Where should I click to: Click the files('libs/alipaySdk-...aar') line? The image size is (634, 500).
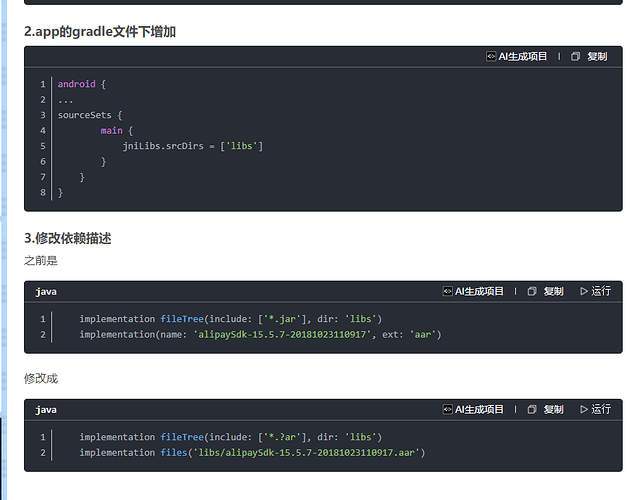(x=252, y=453)
